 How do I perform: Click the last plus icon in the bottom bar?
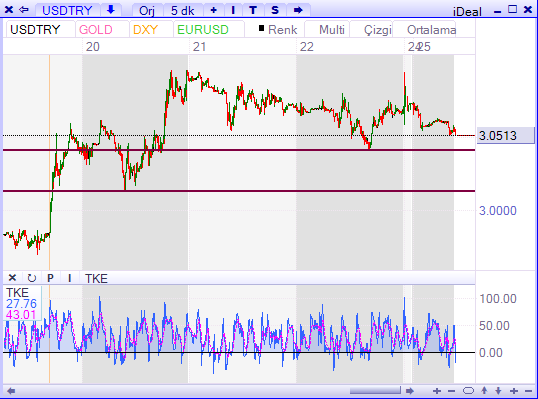click(x=514, y=391)
